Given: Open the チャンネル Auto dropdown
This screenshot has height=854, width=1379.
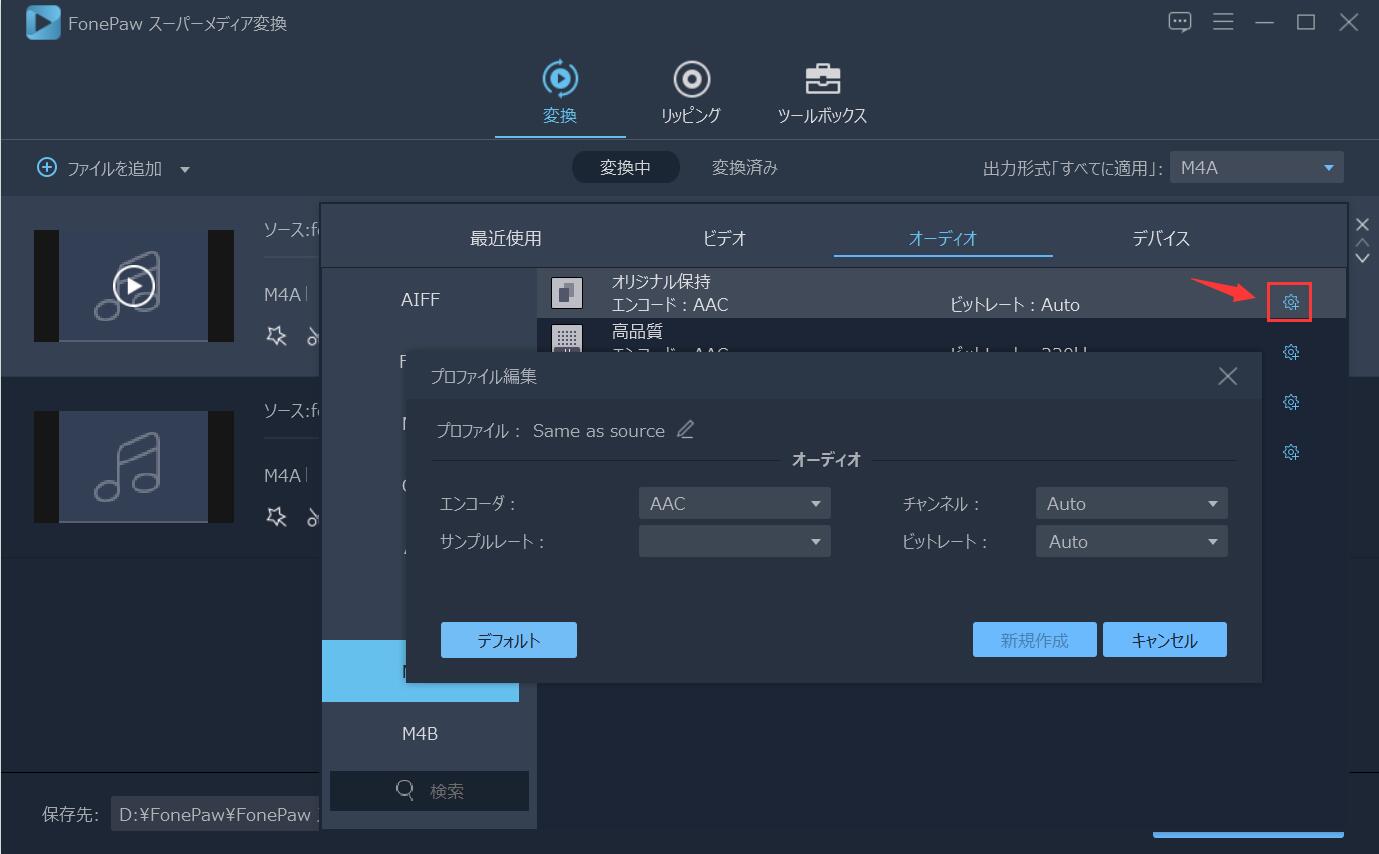Looking at the screenshot, I should [x=1131, y=504].
